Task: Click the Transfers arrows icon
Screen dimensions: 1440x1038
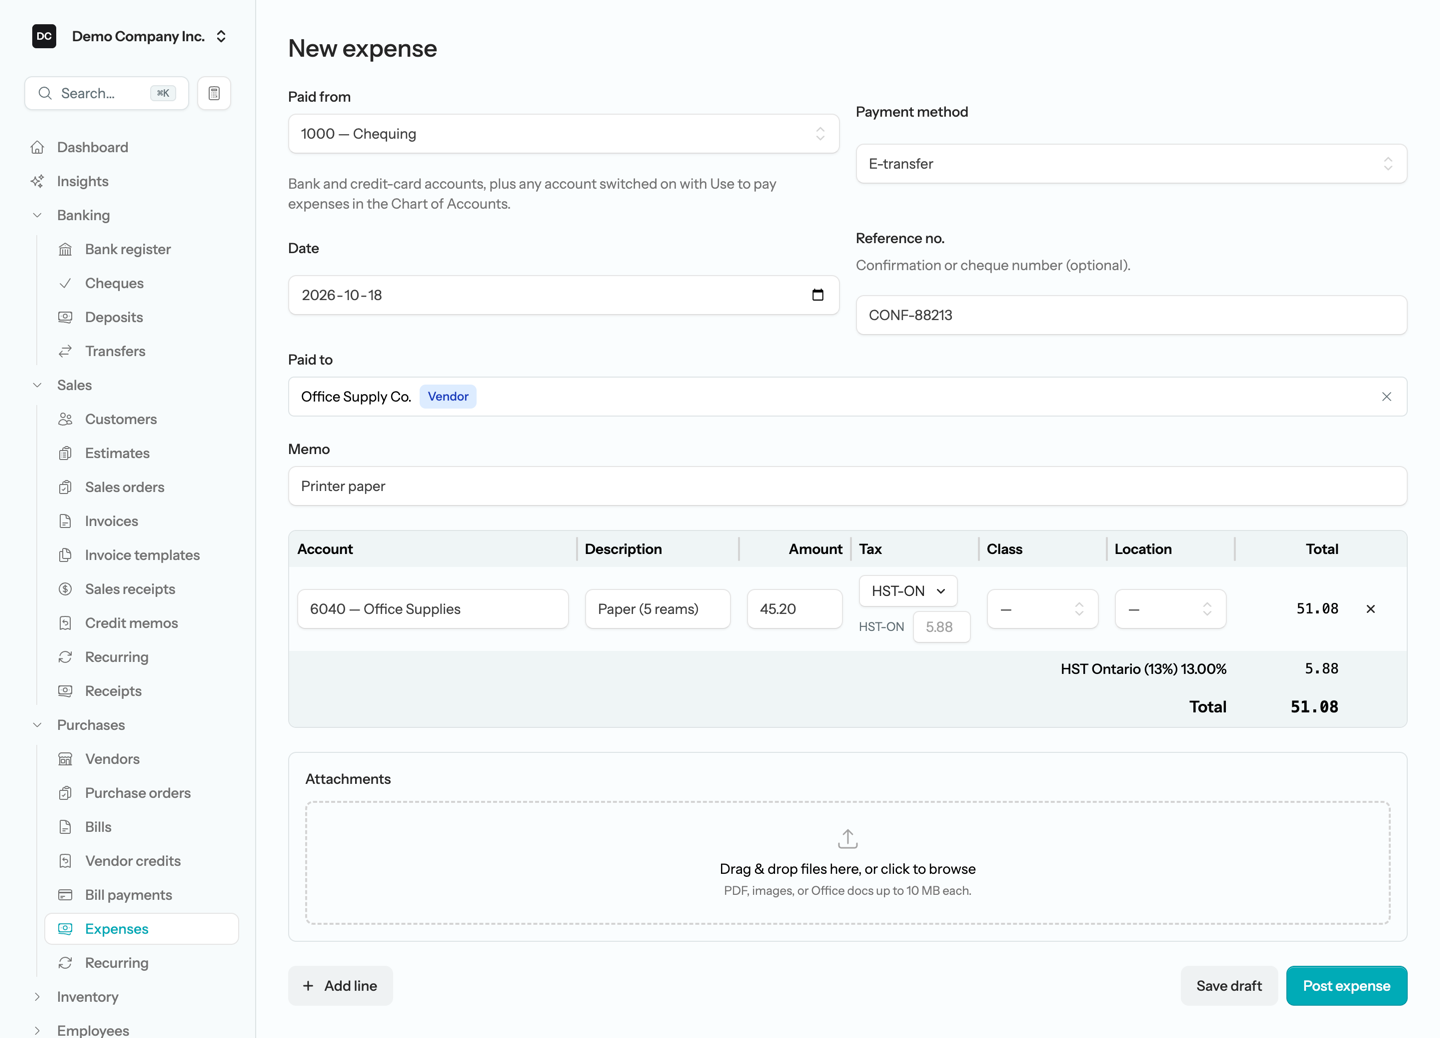Action: coord(65,351)
